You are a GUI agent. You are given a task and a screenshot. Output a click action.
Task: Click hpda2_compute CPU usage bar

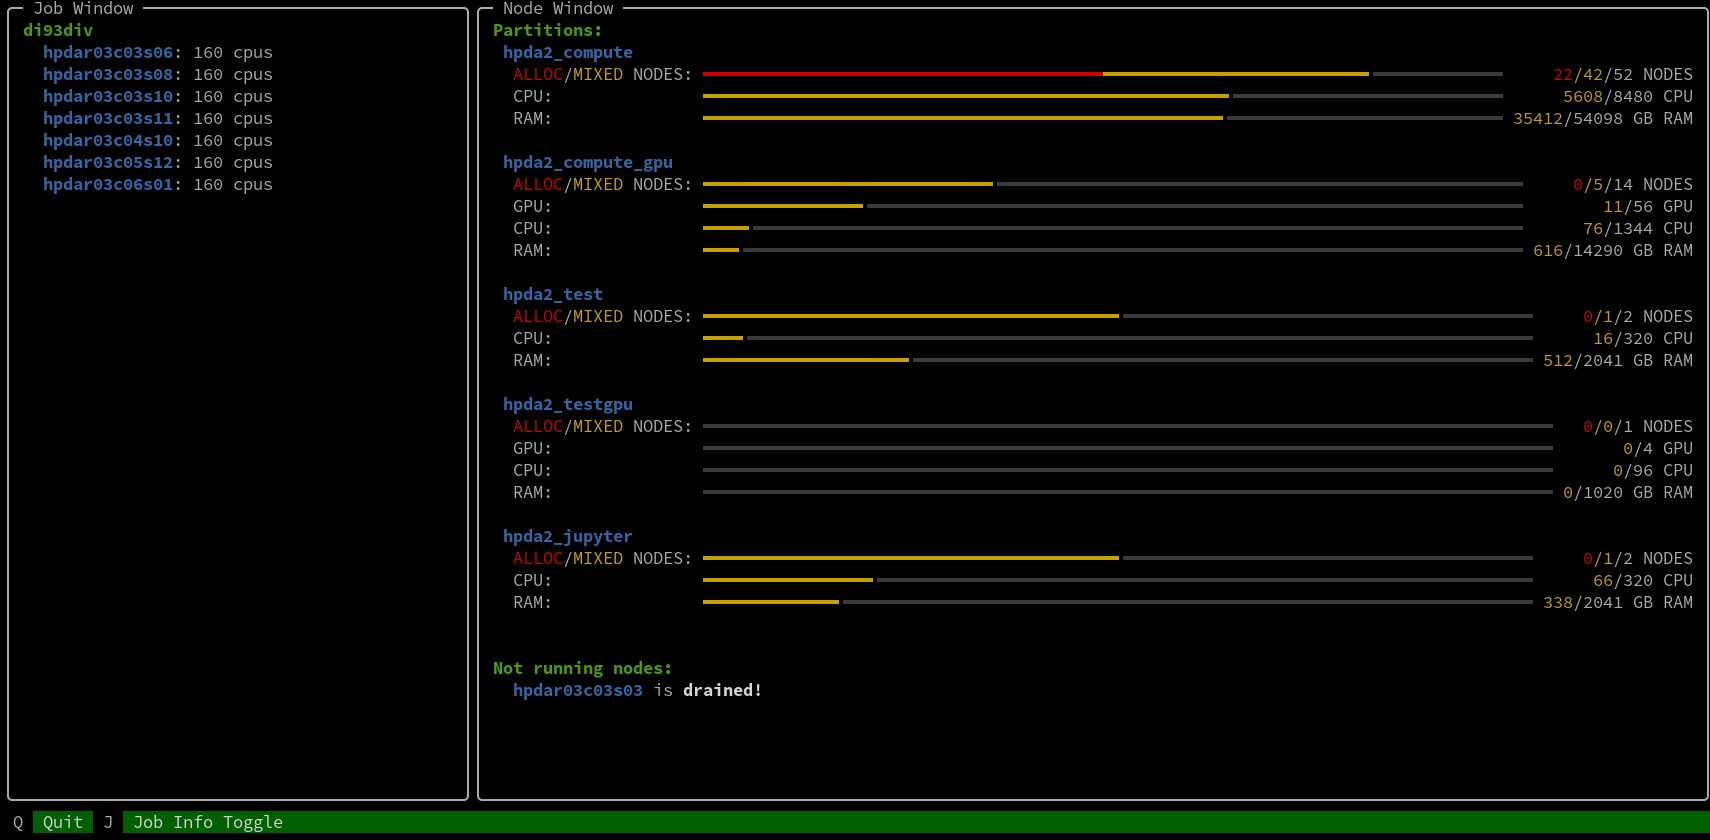tap(1103, 96)
